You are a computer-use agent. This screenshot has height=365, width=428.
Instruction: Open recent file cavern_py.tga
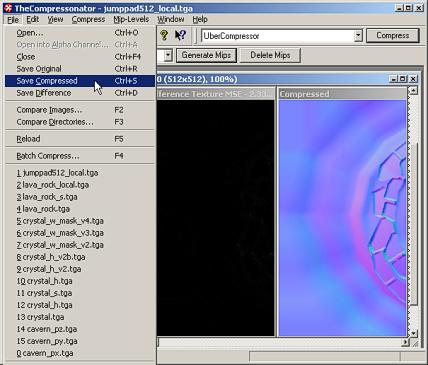(x=80, y=341)
